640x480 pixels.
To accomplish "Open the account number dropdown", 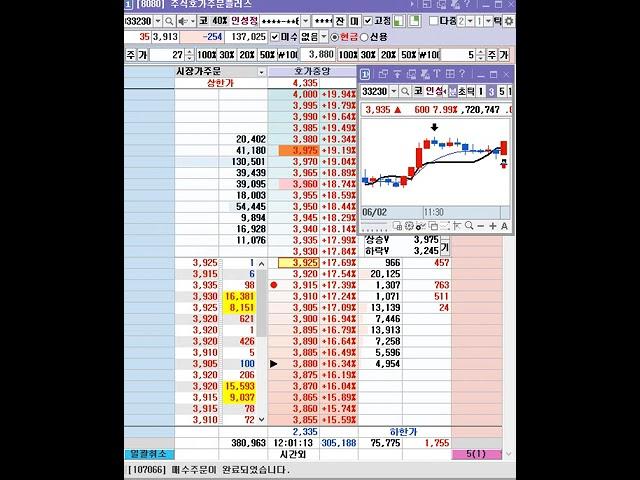I will tap(305, 21).
